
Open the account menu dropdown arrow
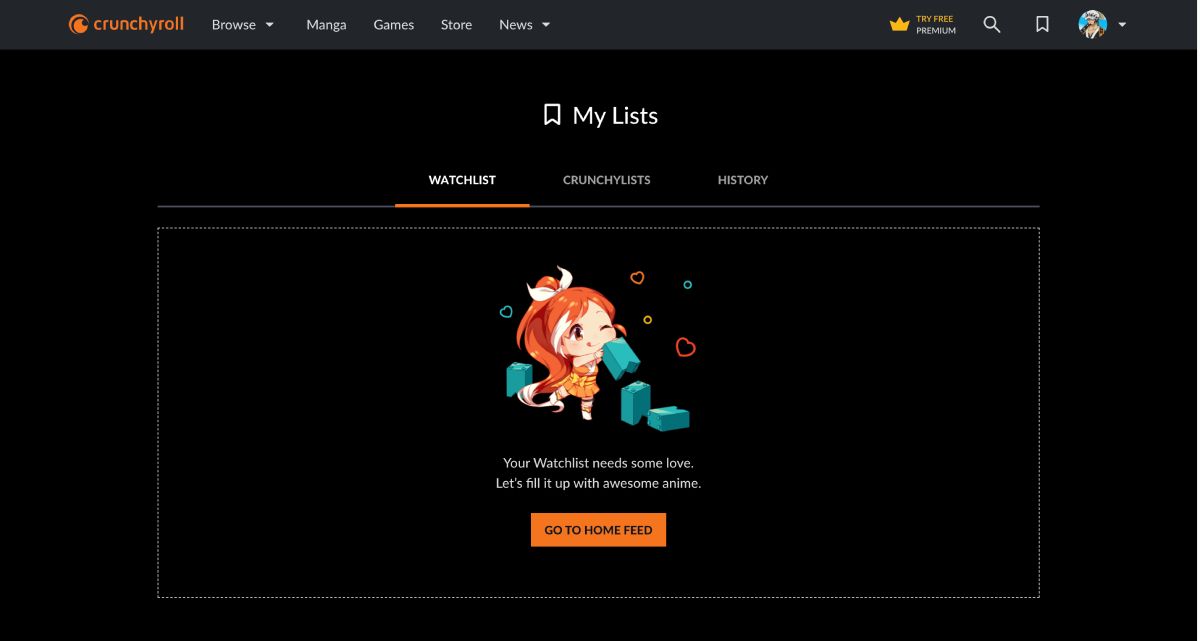1122,24
